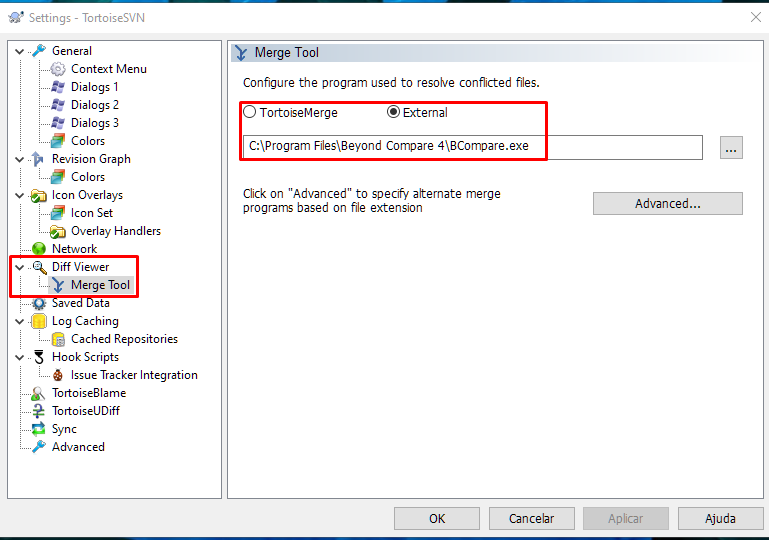Click the TortoiseBlame icon
769x540 pixels.
pyautogui.click(x=39, y=393)
